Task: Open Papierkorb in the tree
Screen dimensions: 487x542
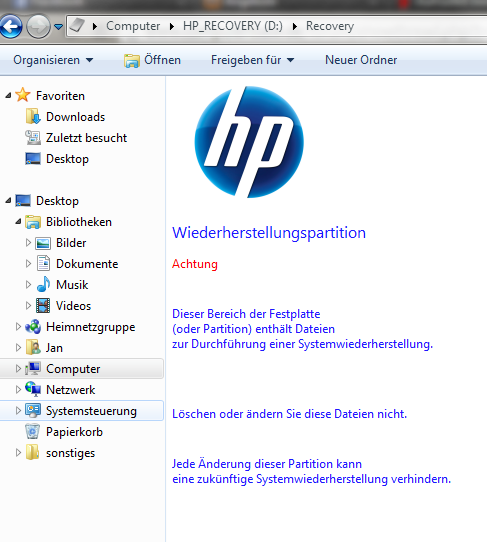Action: (74, 432)
